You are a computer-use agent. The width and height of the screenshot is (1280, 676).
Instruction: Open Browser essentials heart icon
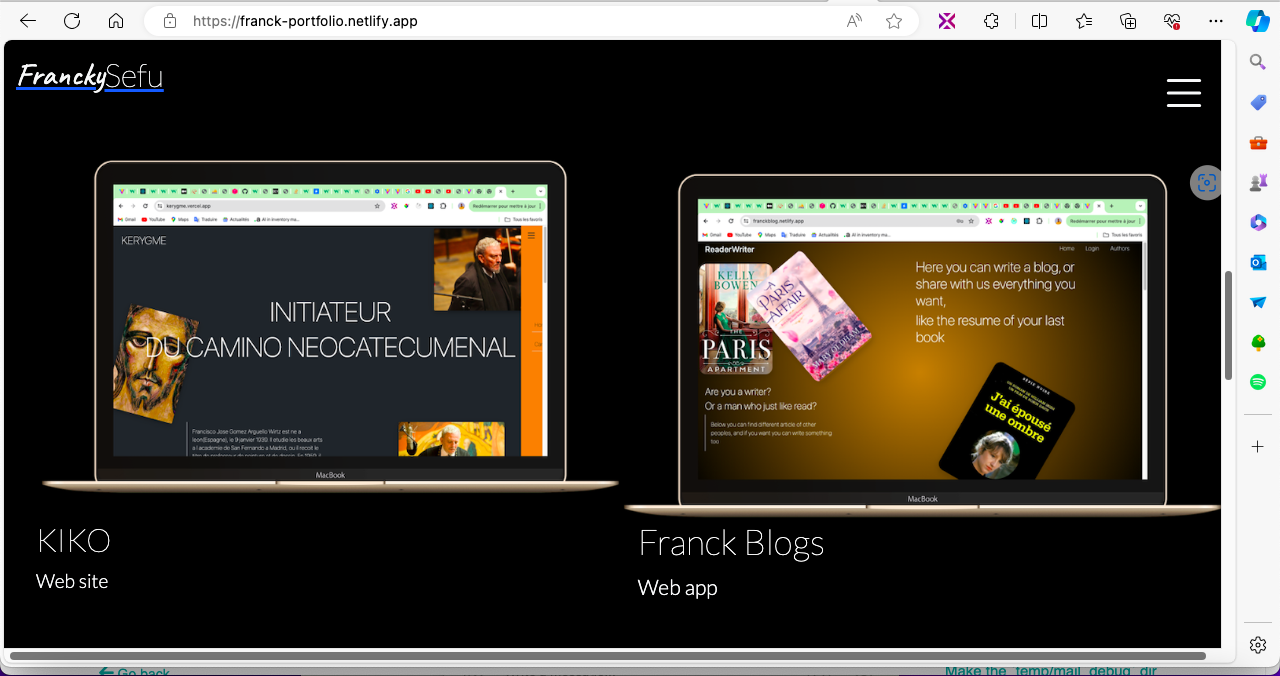pos(1172,21)
